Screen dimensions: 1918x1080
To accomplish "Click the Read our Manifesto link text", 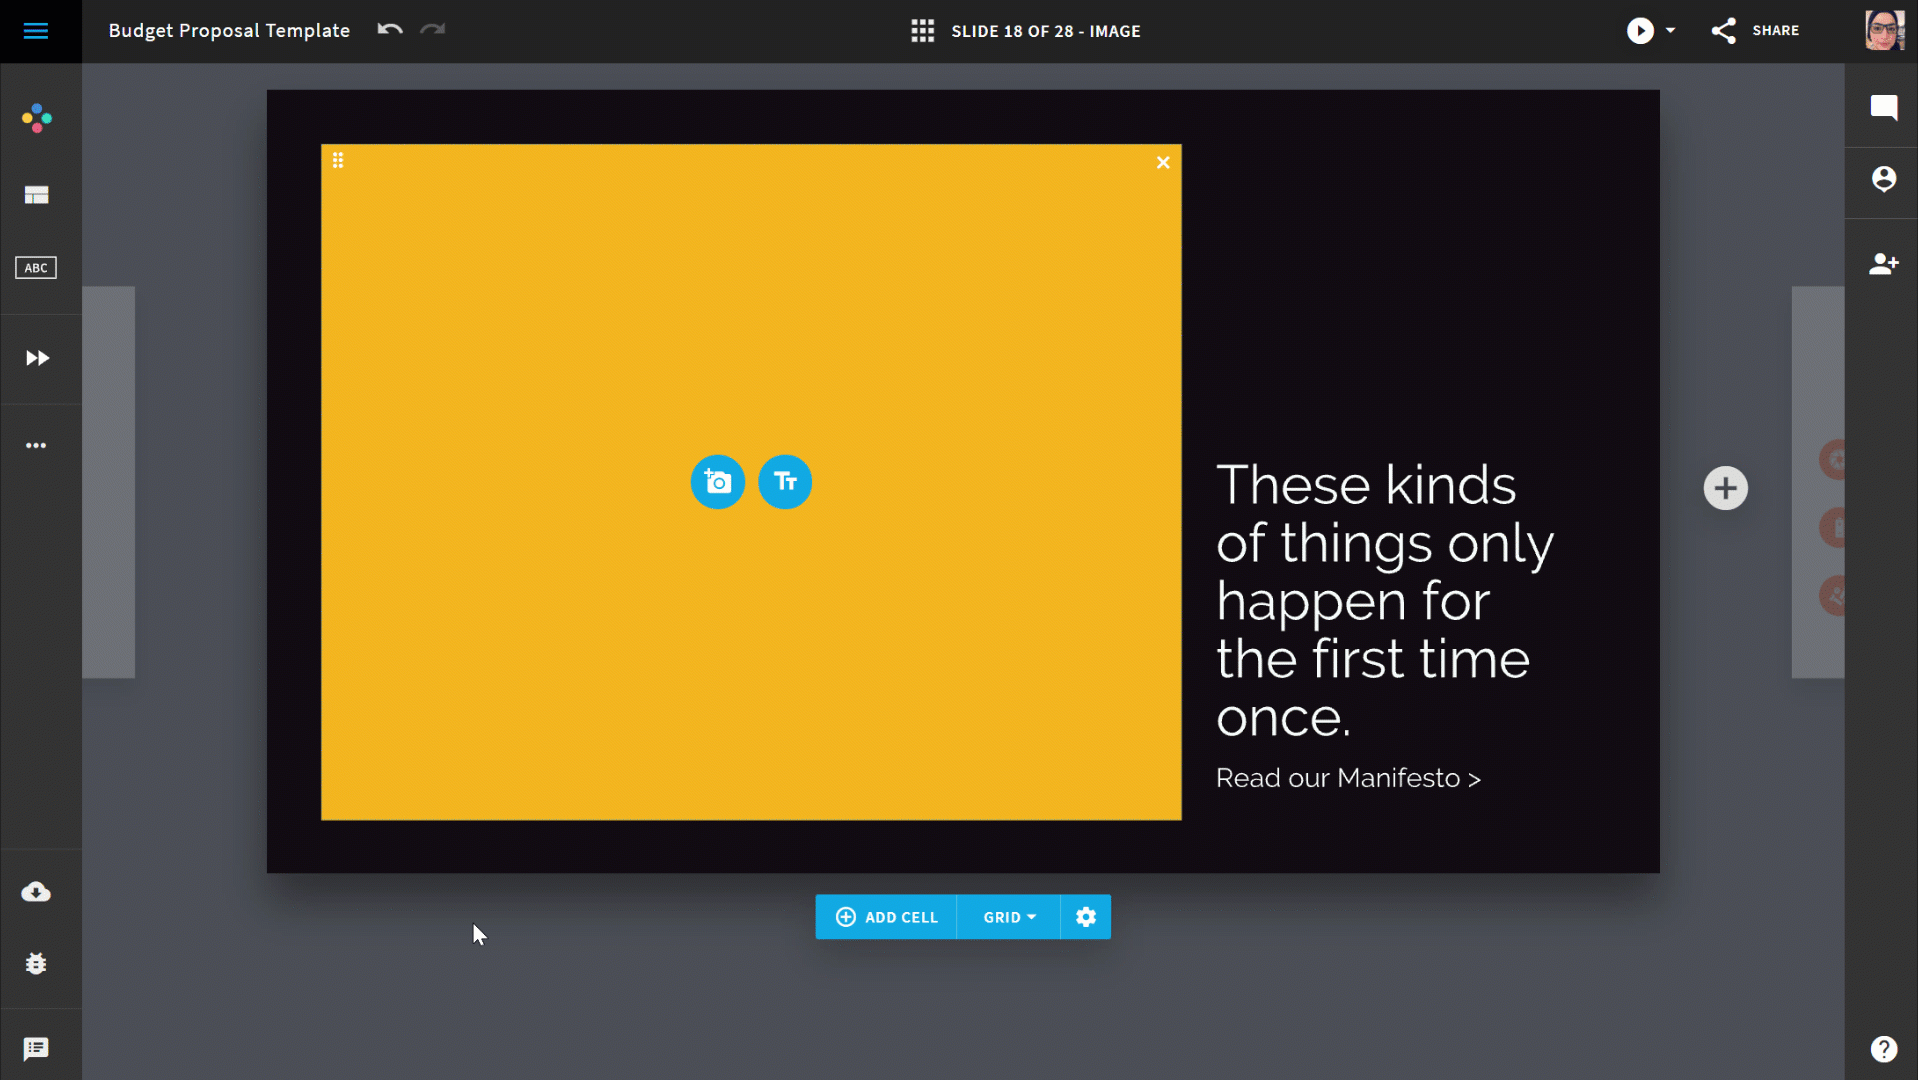I will [1348, 778].
